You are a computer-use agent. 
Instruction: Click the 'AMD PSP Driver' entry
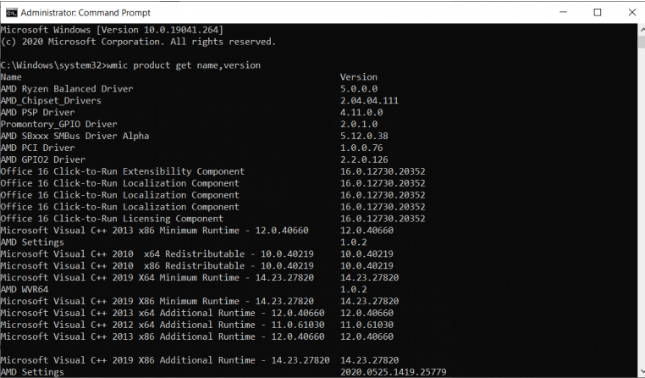coord(38,113)
